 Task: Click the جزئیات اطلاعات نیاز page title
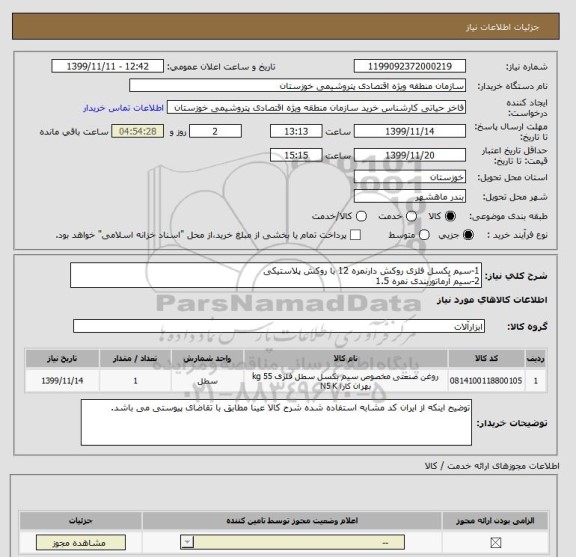(502, 28)
